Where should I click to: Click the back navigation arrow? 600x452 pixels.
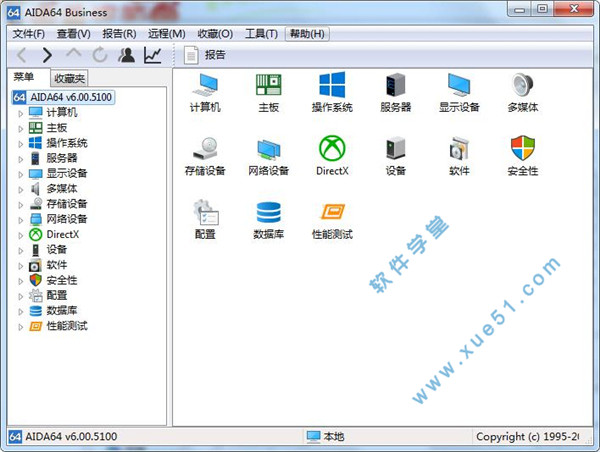22,55
